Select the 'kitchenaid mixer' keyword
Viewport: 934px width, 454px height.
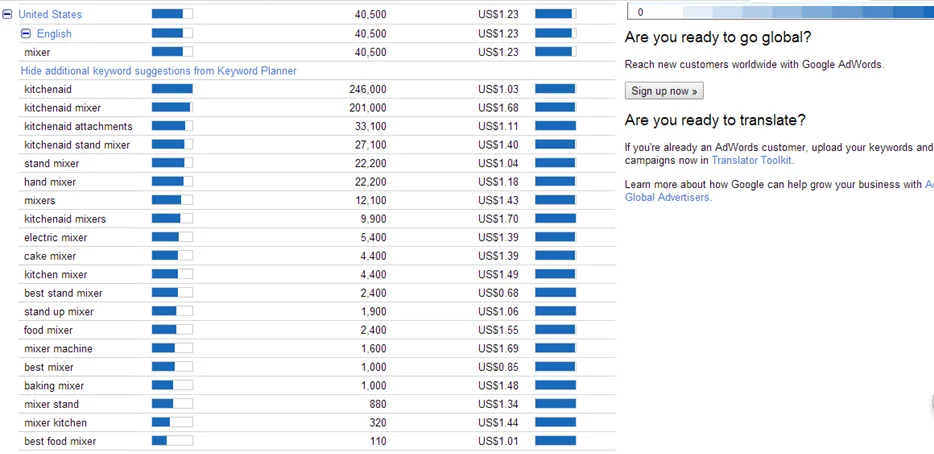63,108
